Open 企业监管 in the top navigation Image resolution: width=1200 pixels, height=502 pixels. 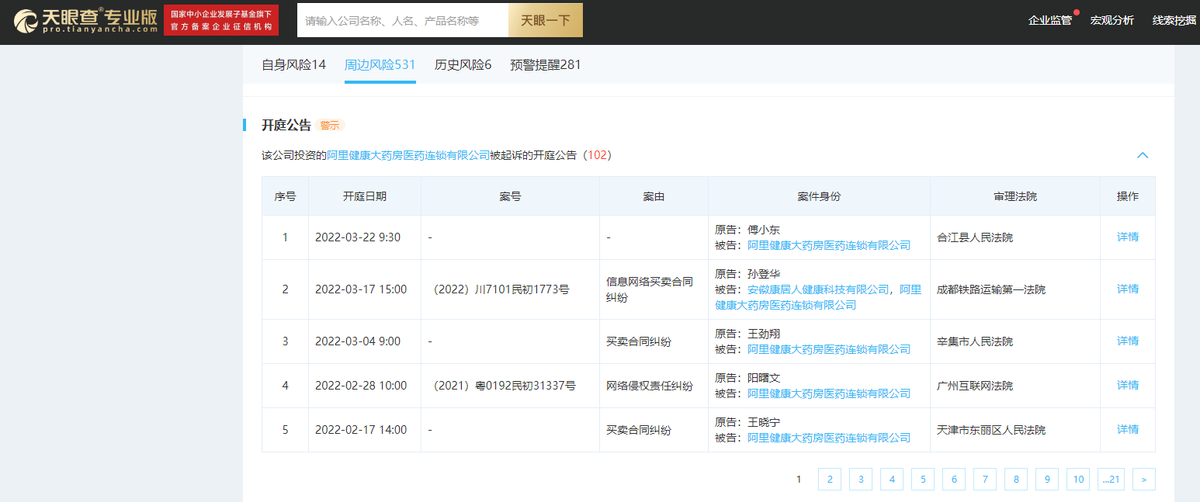[x=1050, y=20]
